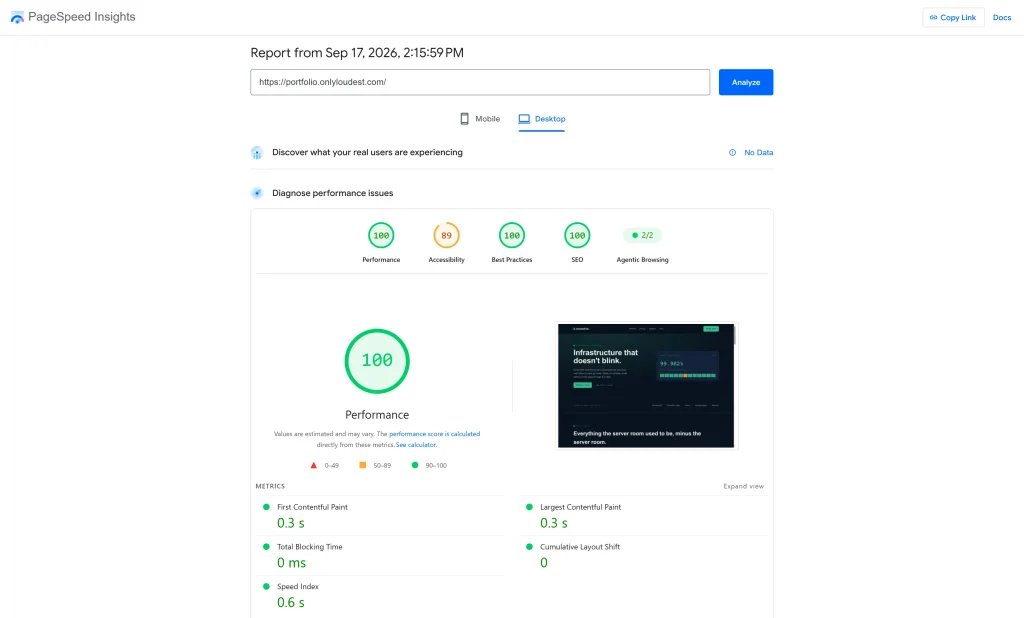The image size is (1024, 618).
Task: Click the mobile phone icon
Action: 464,119
